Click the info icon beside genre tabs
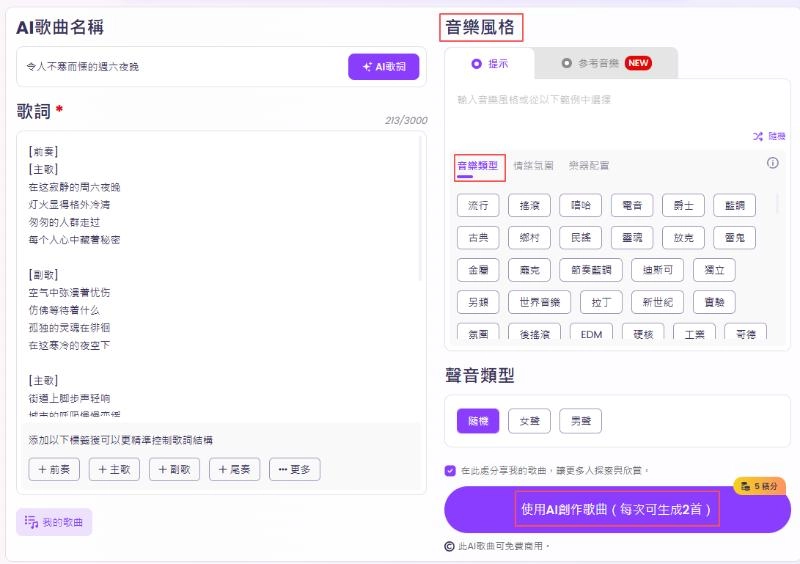The height and width of the screenshot is (564, 800). click(x=772, y=163)
